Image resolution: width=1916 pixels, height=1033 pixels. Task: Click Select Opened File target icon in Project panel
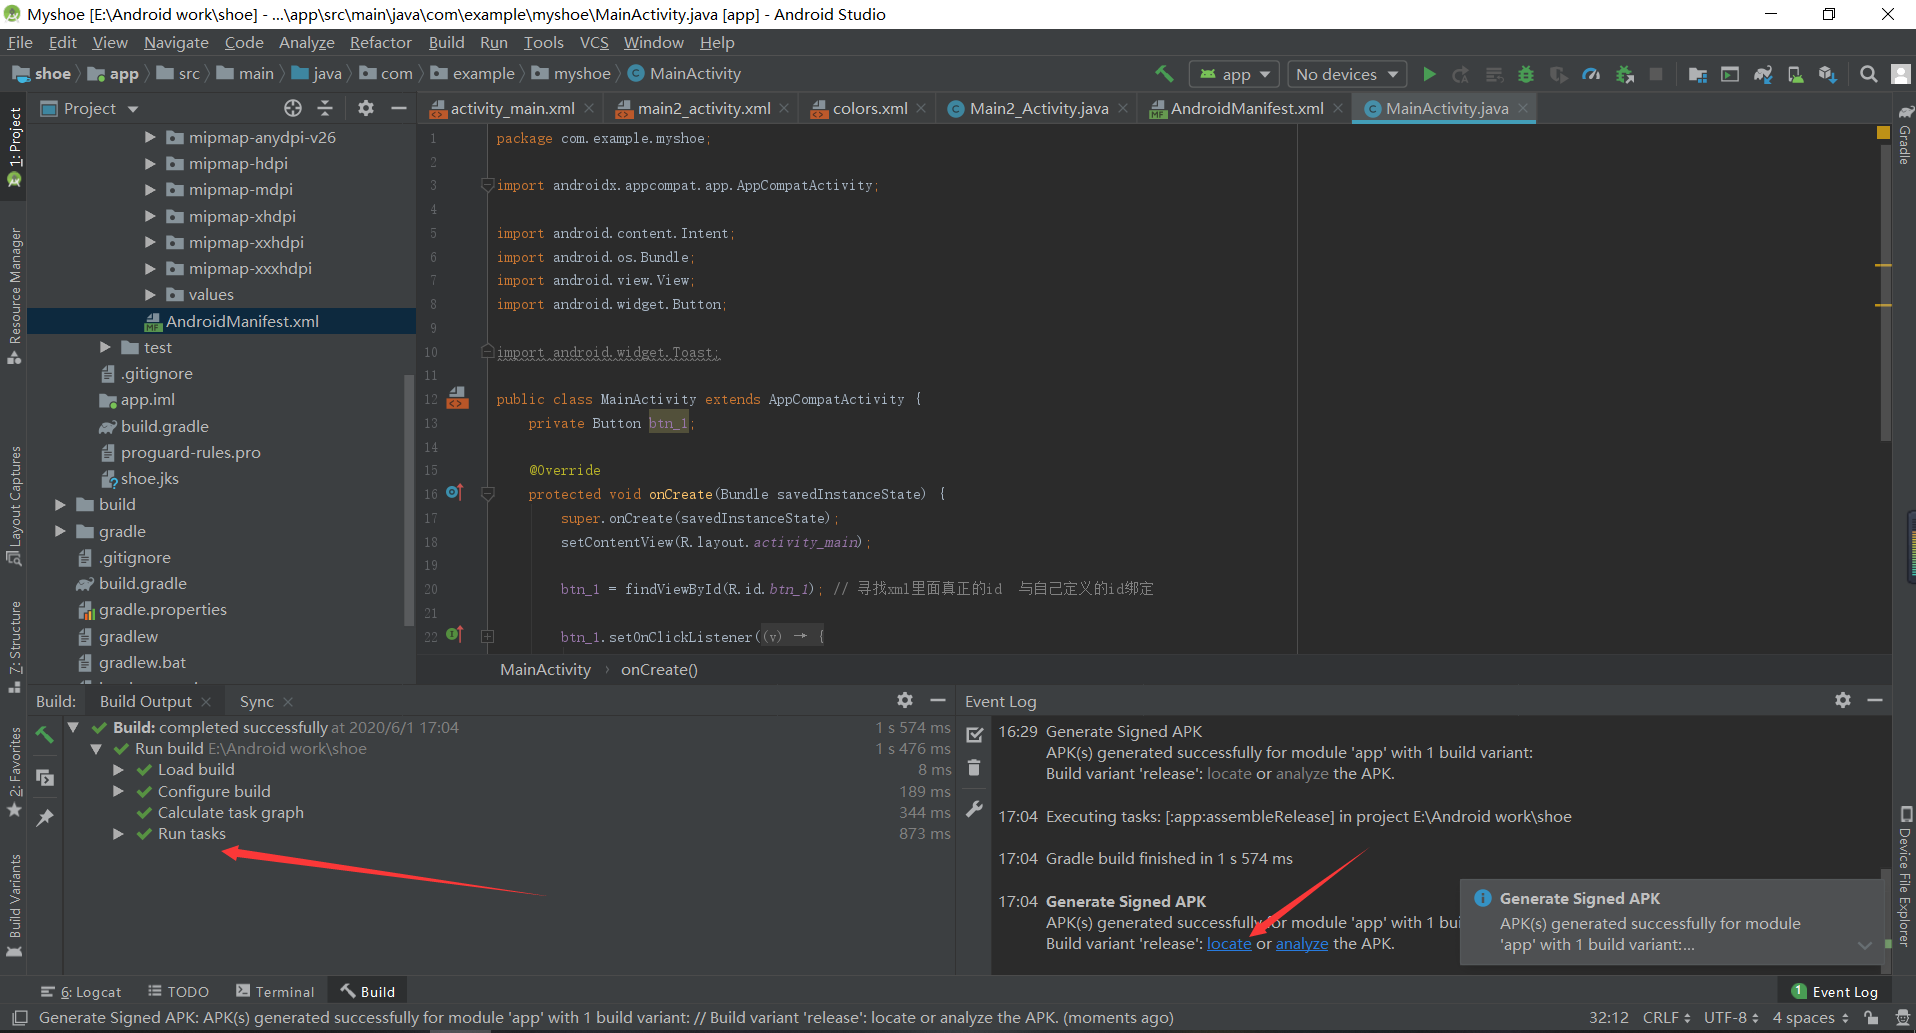(292, 108)
